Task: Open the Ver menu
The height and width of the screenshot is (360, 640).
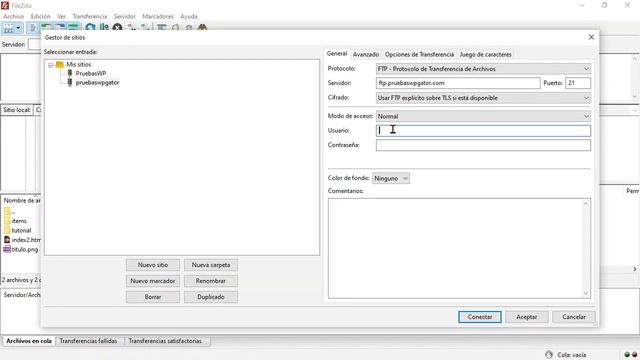Action: click(61, 16)
